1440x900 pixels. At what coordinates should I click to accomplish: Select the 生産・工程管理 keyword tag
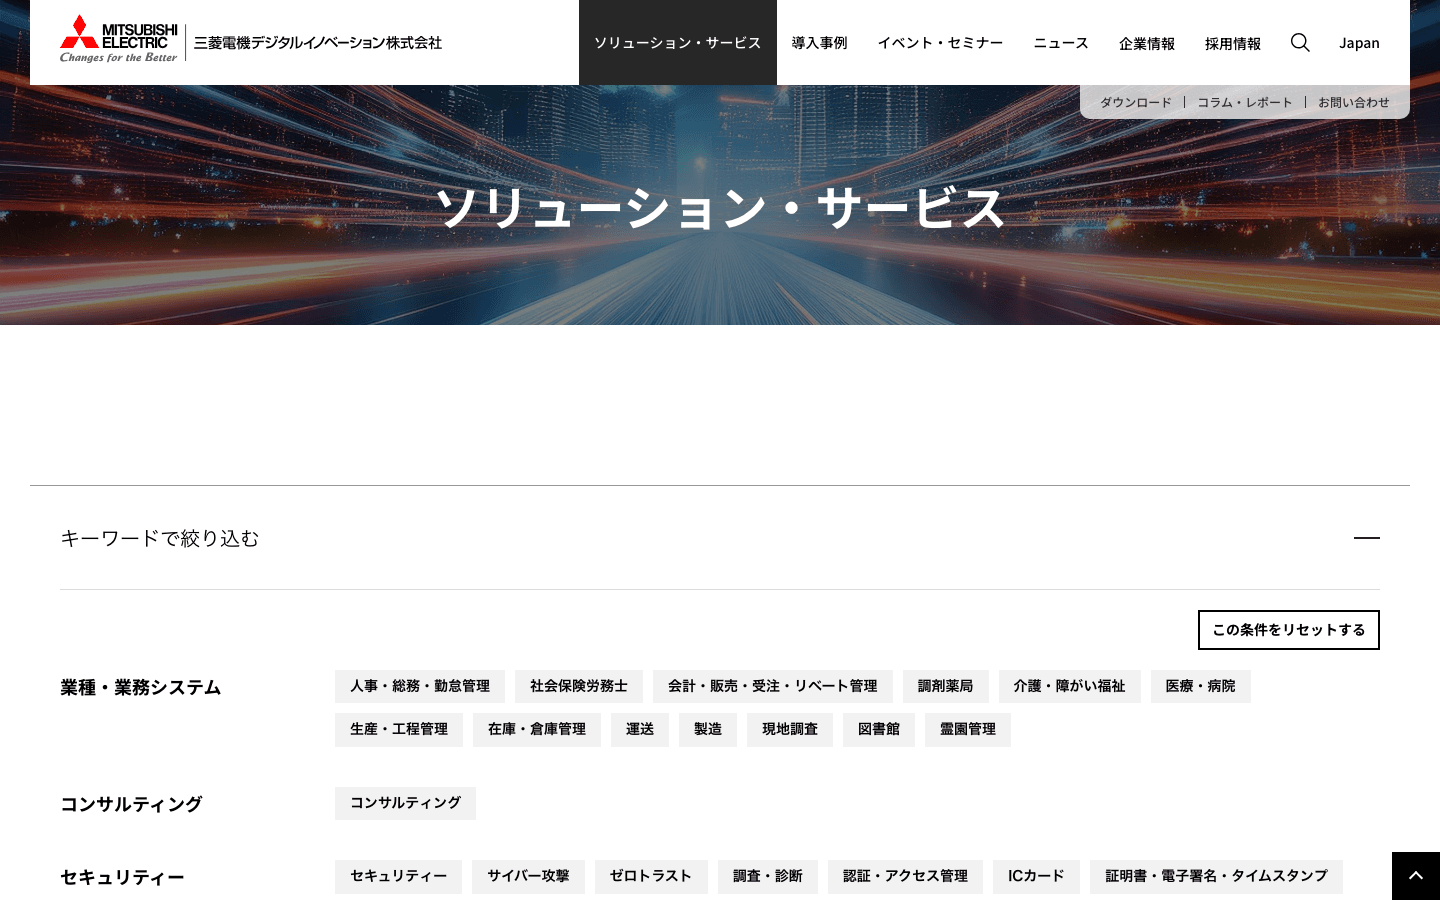(x=399, y=730)
